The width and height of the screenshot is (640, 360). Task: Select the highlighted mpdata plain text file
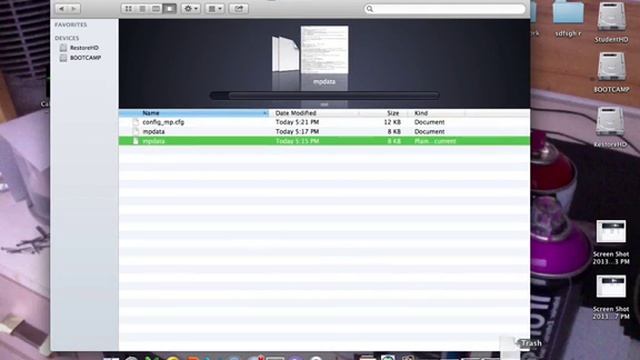324,141
